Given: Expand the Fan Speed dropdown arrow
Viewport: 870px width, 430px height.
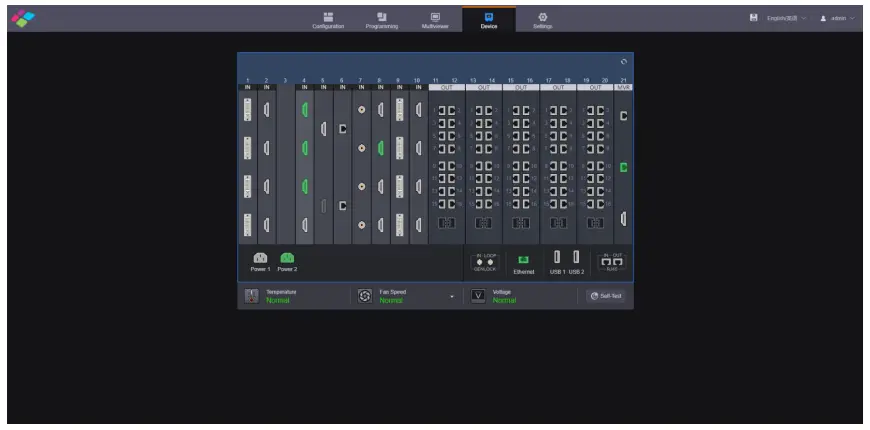Looking at the screenshot, I should 452,297.
